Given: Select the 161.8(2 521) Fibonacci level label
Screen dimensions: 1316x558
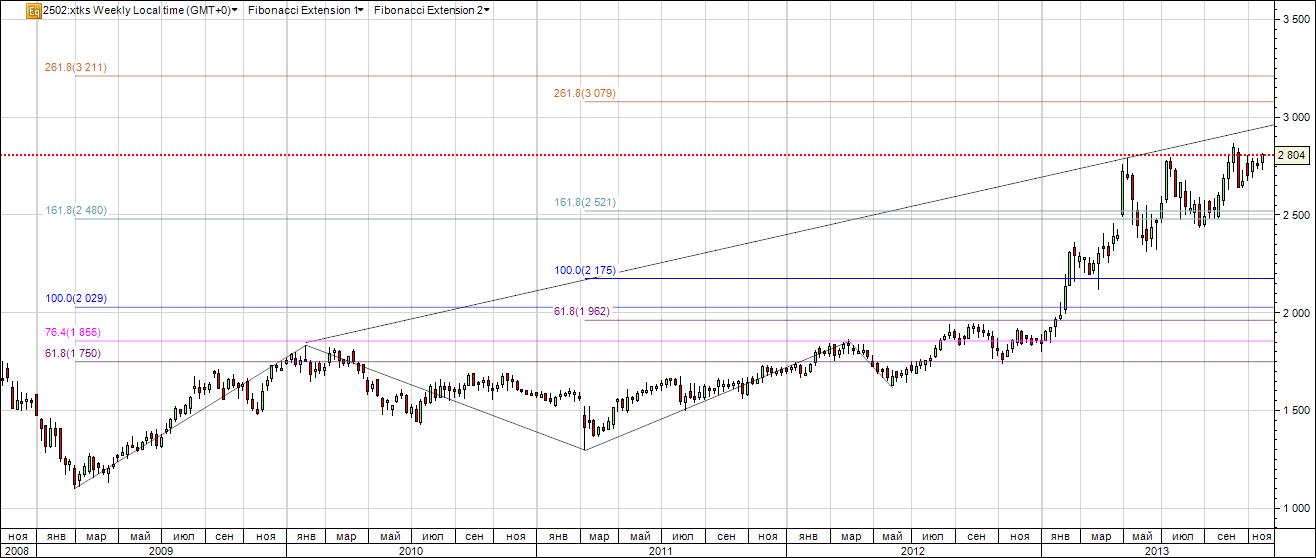Looking at the screenshot, I should 584,202.
